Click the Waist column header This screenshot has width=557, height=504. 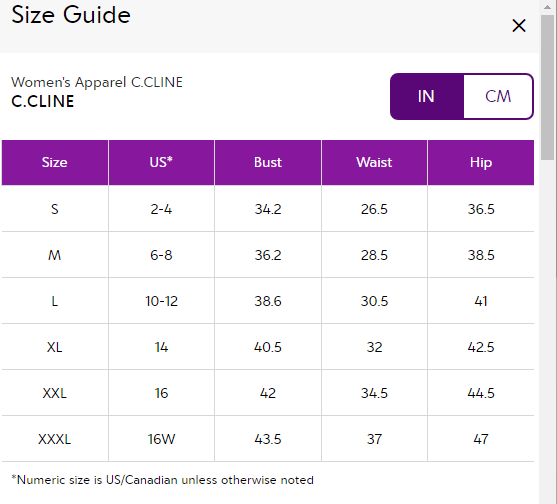(374, 162)
